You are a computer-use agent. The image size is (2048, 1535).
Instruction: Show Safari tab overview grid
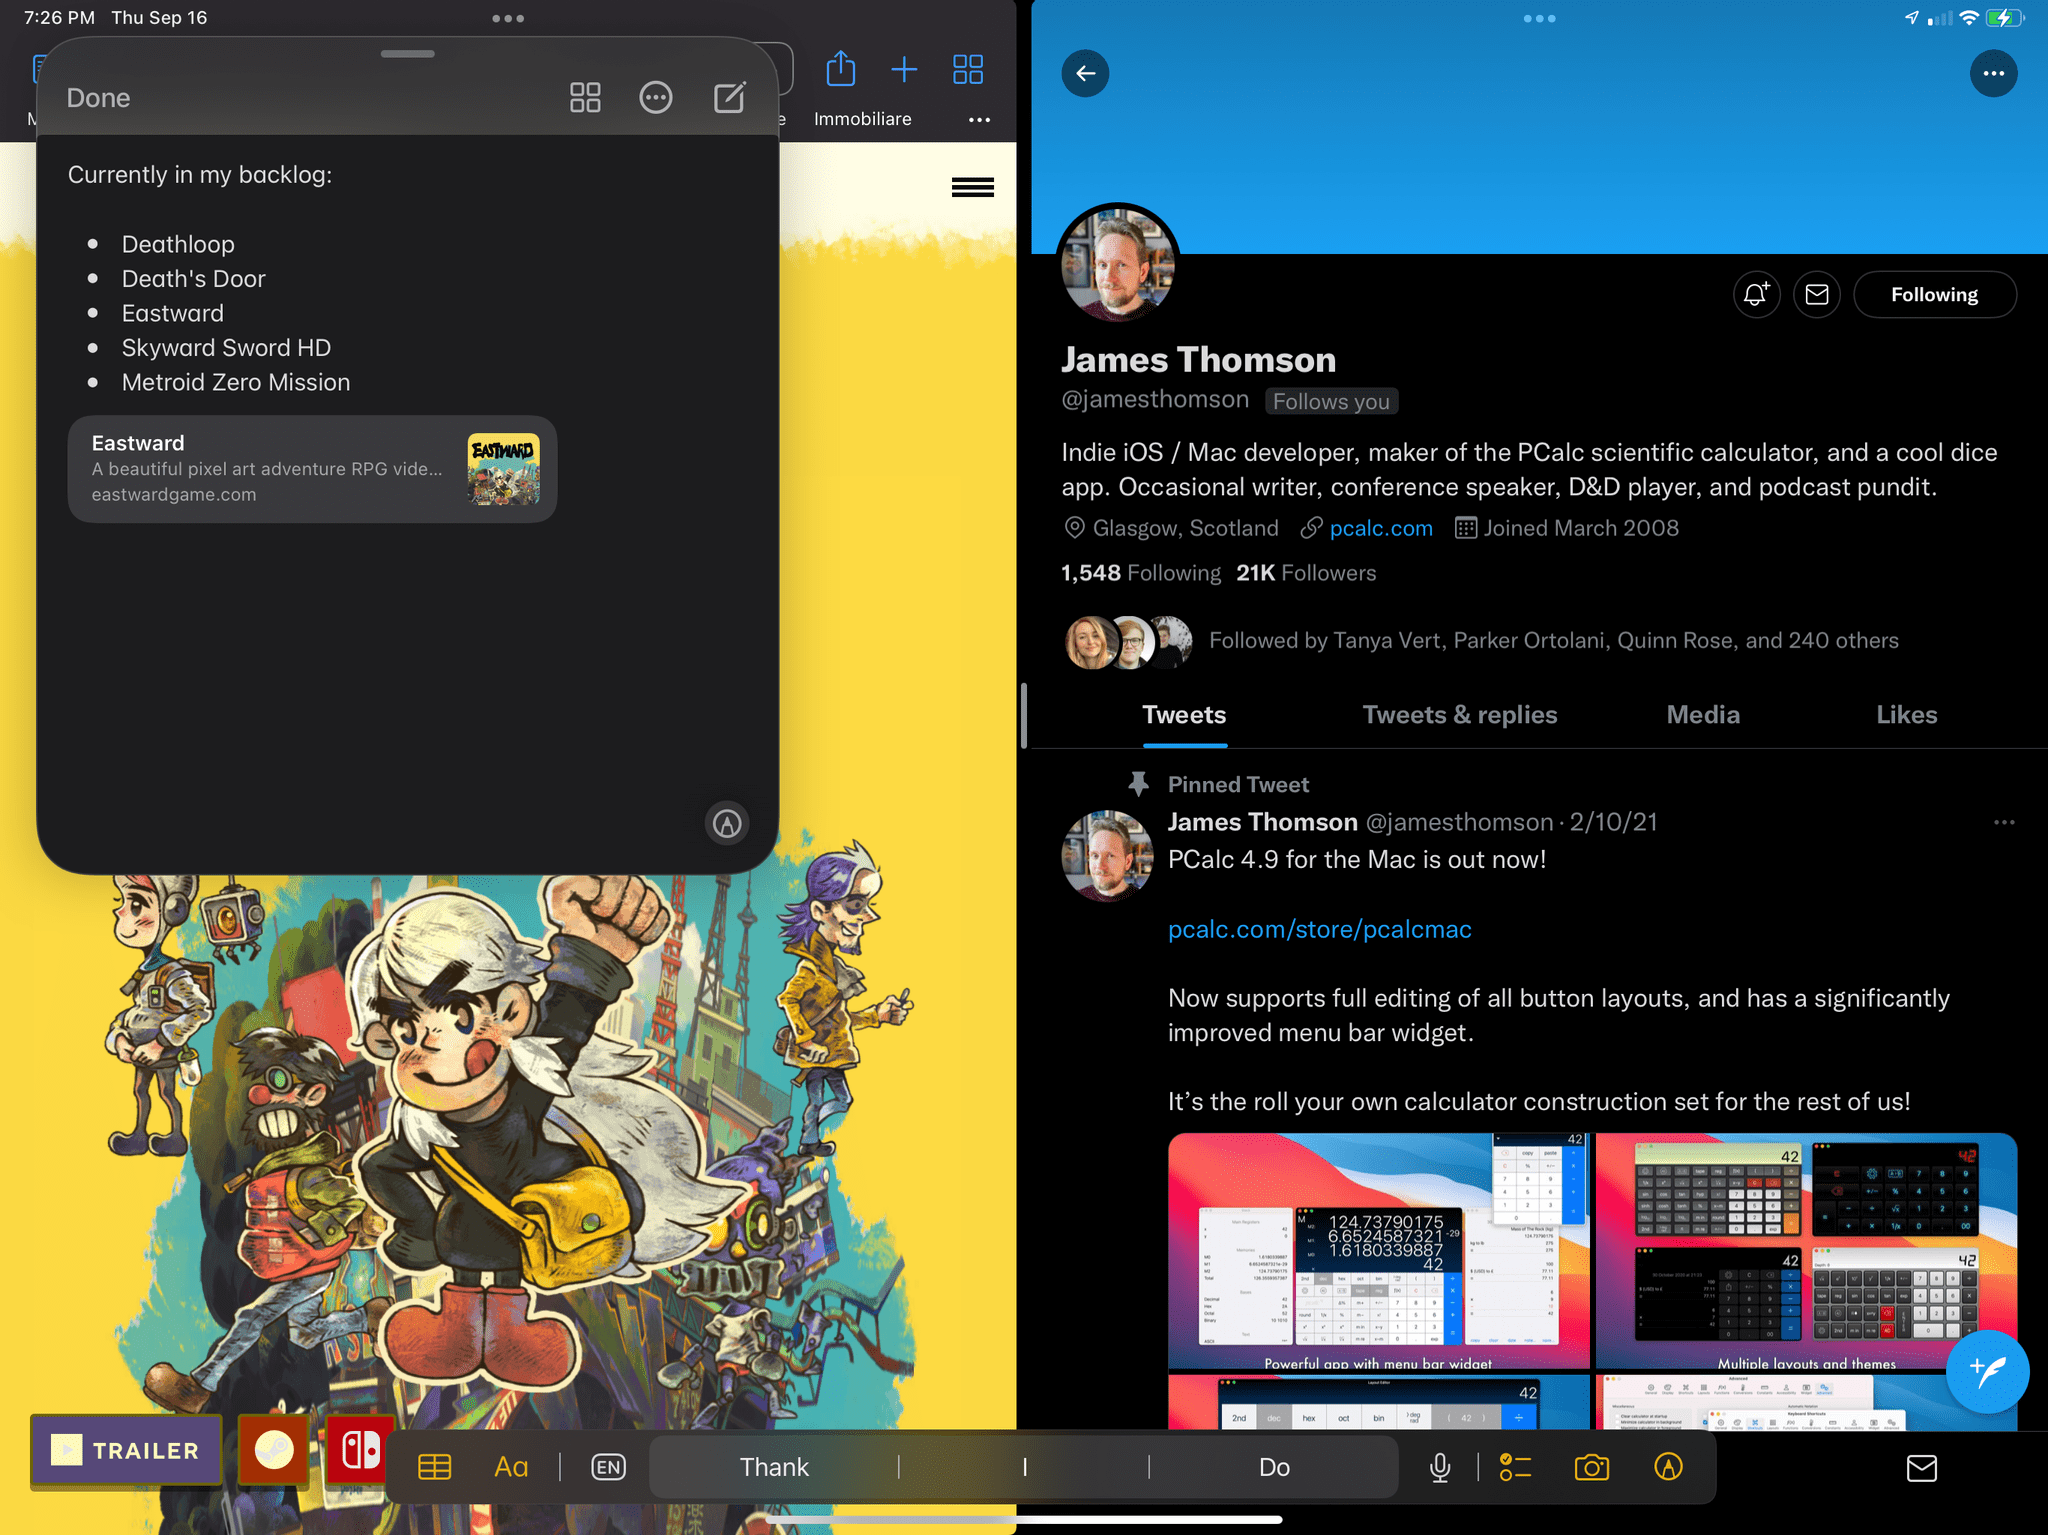tap(968, 69)
